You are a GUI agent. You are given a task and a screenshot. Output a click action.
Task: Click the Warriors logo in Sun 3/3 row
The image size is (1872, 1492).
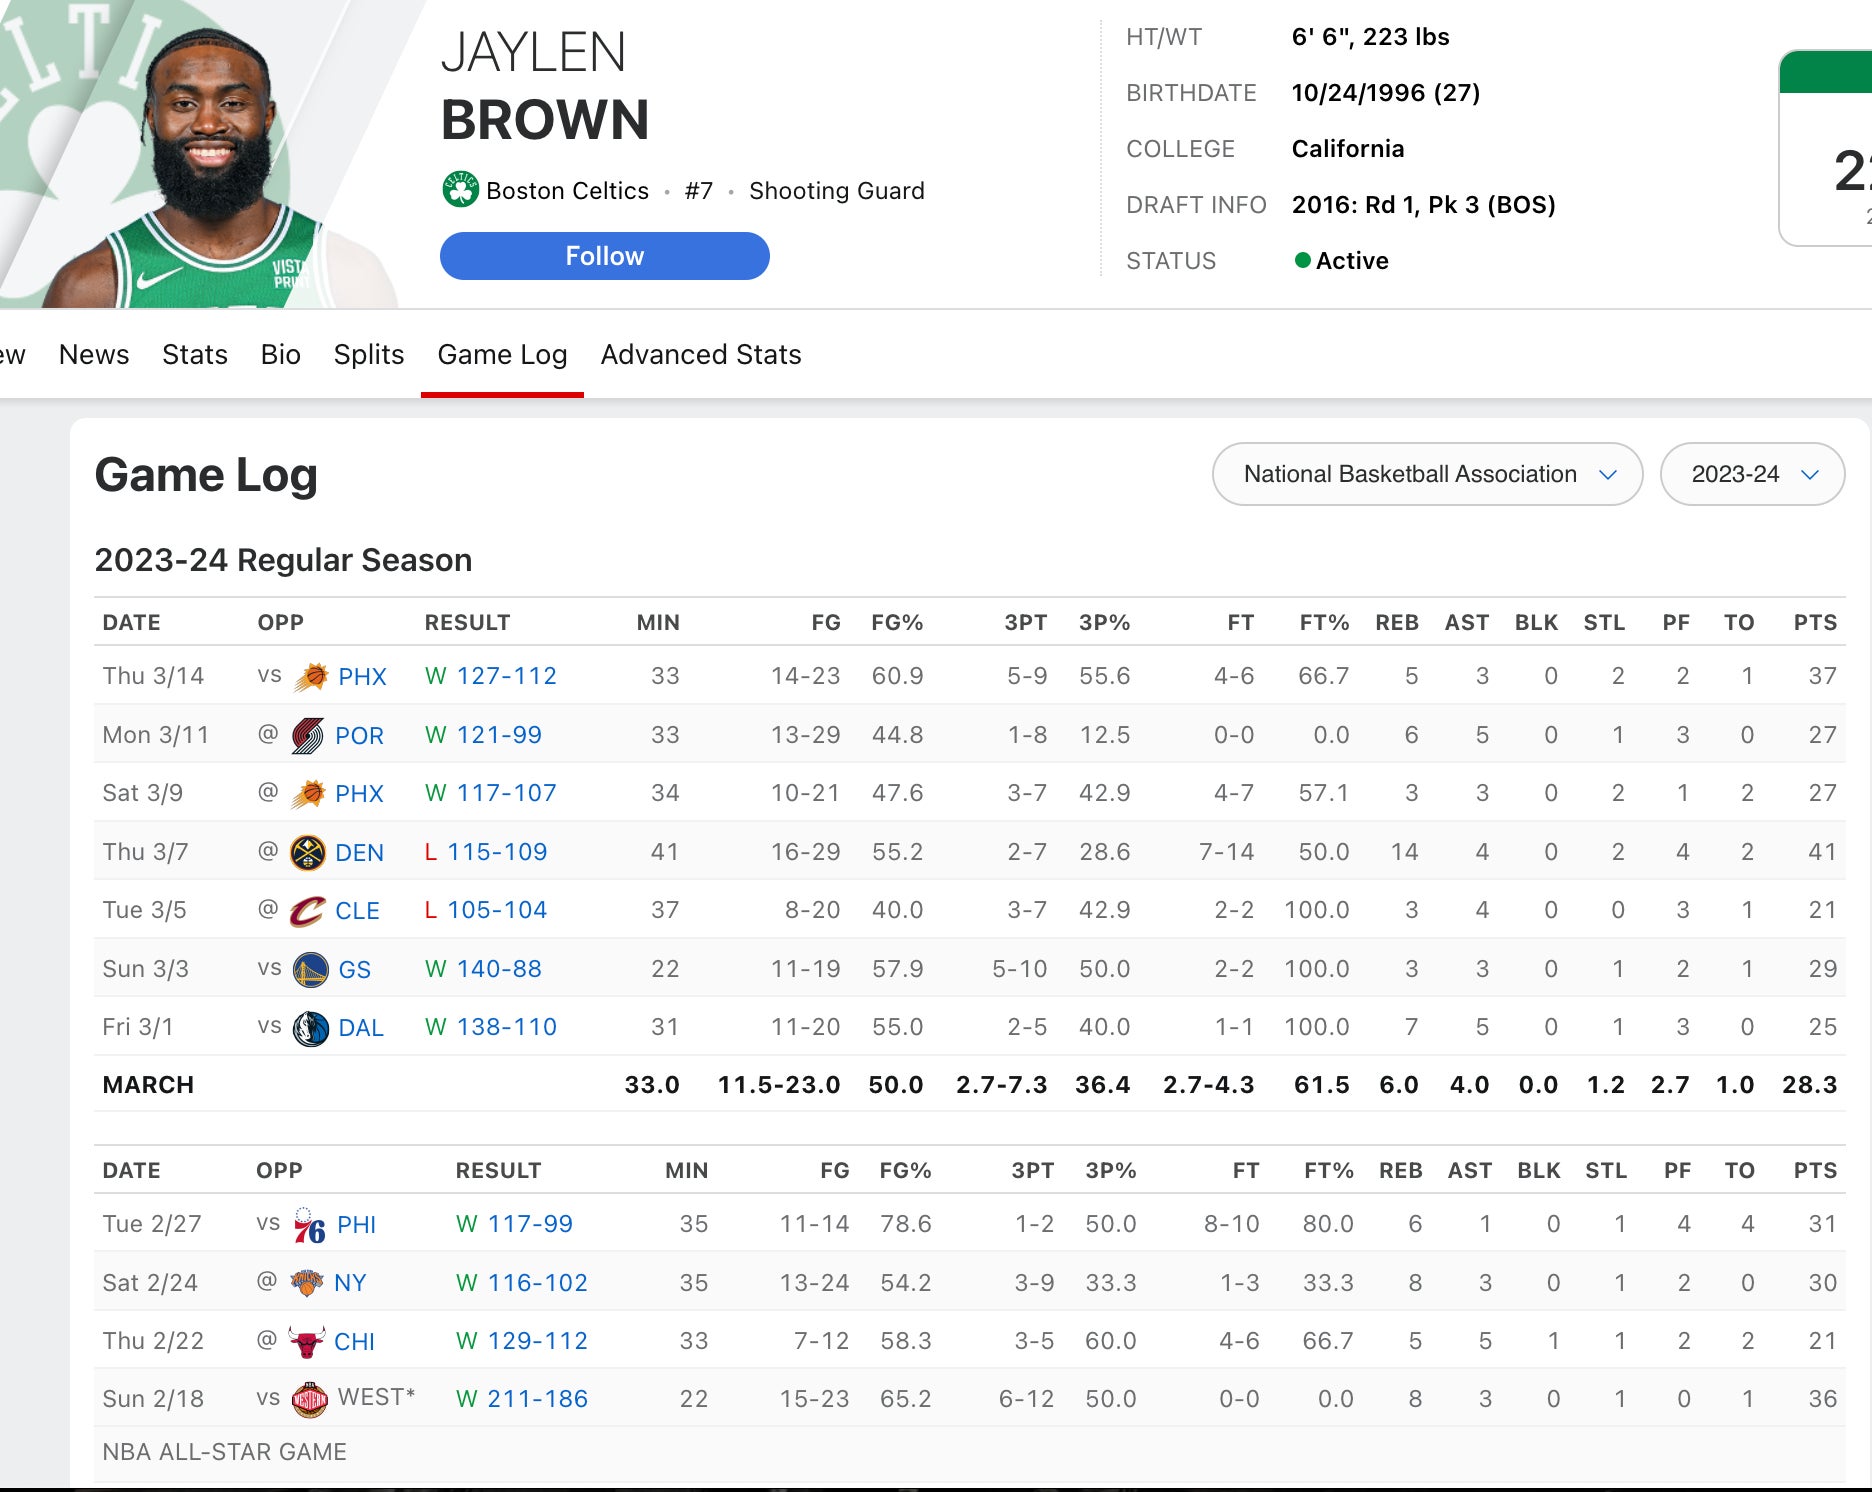coord(311,970)
